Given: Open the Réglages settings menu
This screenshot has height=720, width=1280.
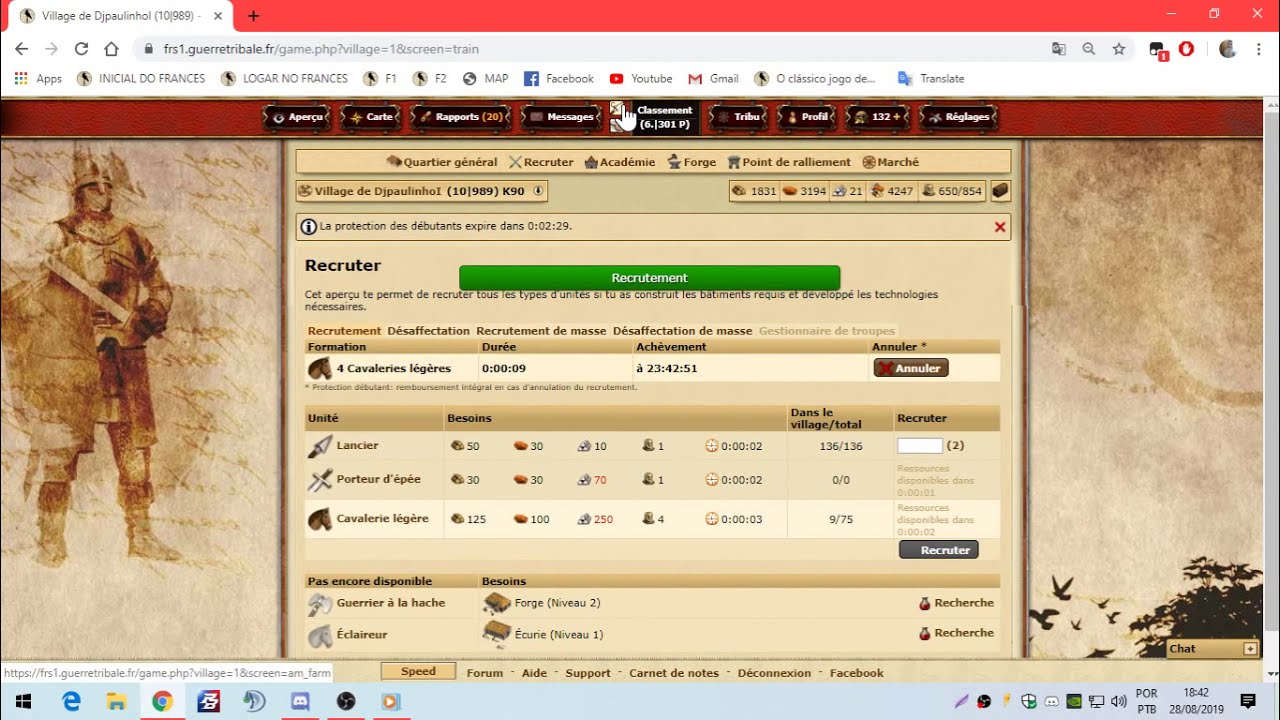Looking at the screenshot, I should point(958,117).
